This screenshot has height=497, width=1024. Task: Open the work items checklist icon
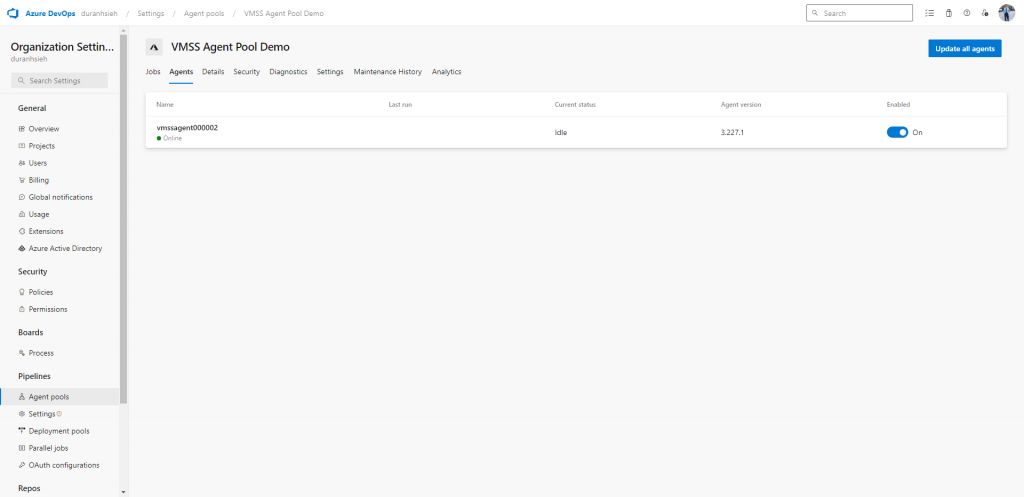[929, 13]
